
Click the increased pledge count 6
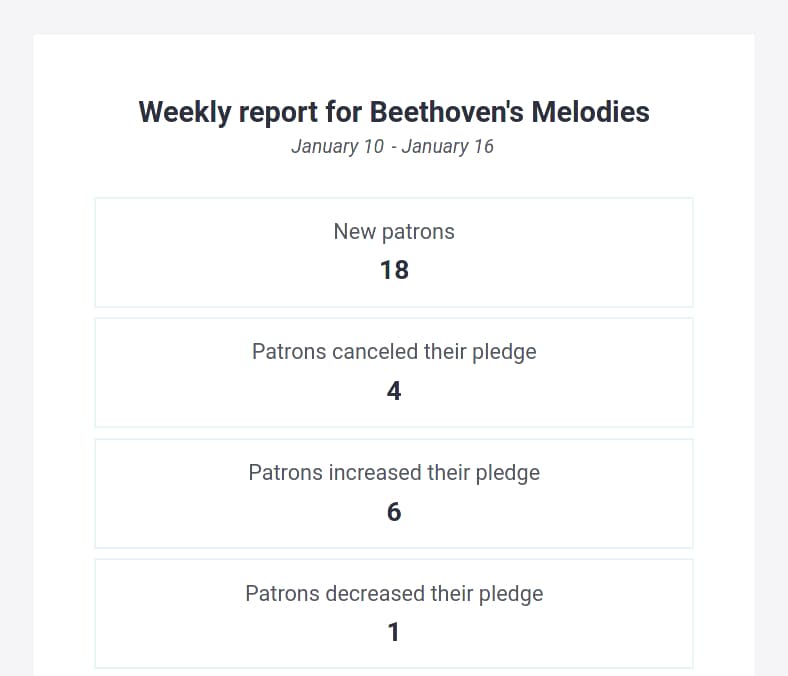click(394, 512)
